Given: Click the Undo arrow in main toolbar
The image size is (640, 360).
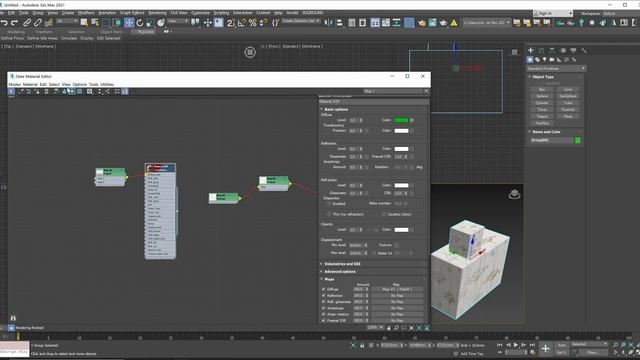Looking at the screenshot, I should pyautogui.click(x=4, y=23).
